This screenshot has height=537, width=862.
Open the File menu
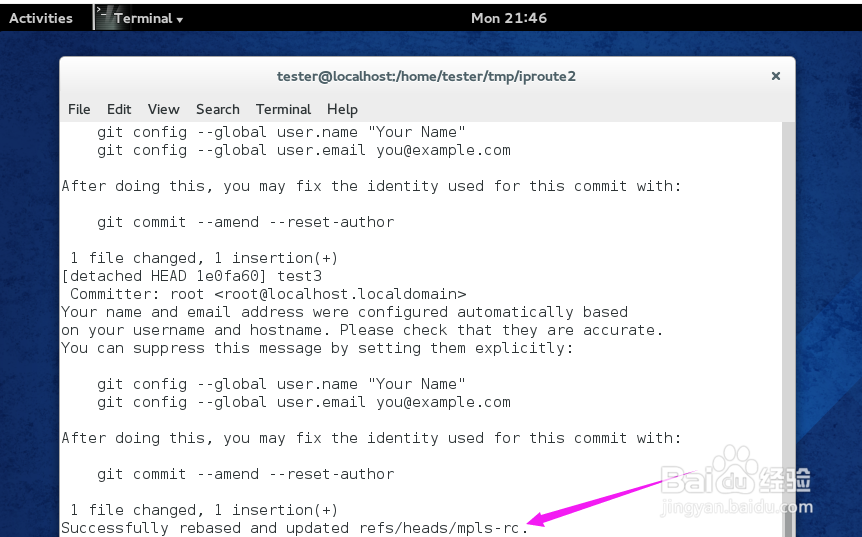click(x=79, y=109)
